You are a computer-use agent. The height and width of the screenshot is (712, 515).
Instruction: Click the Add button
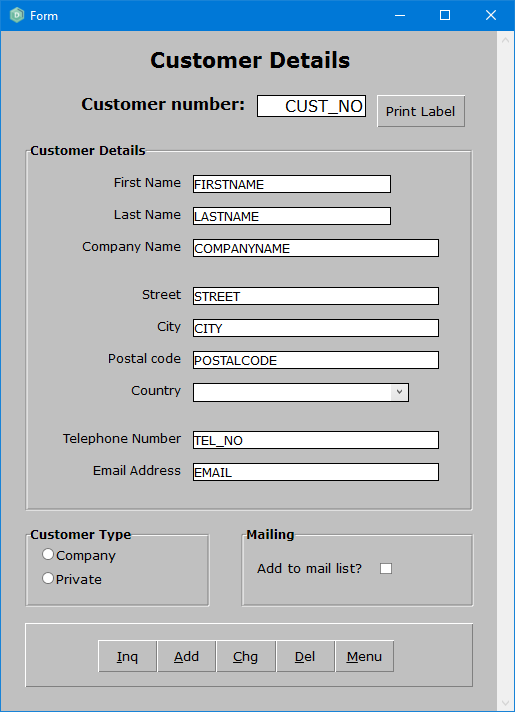tap(186, 657)
